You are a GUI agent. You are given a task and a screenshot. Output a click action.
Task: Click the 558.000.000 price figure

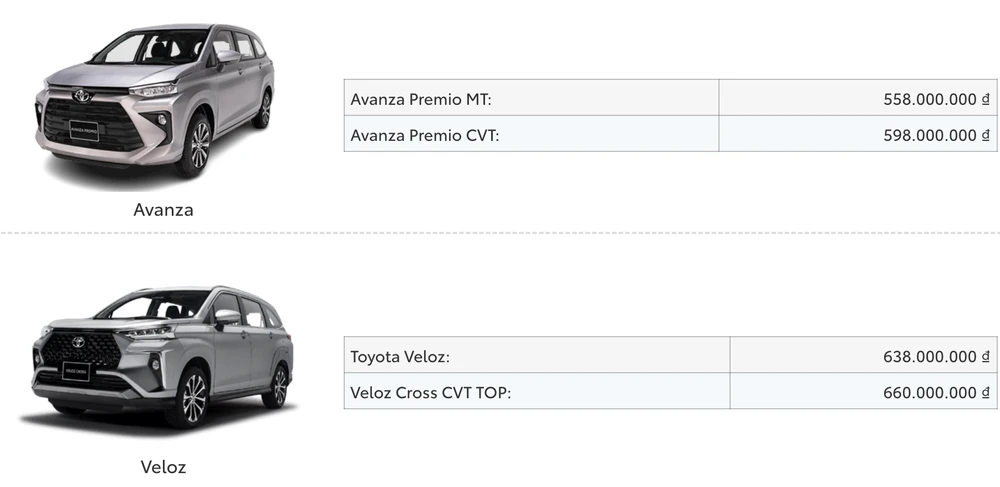click(929, 99)
